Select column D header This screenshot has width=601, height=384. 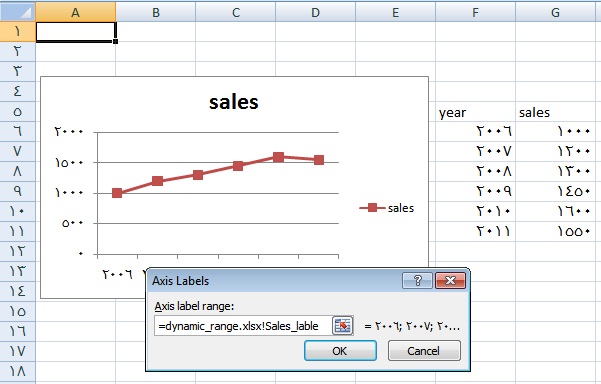tap(315, 12)
